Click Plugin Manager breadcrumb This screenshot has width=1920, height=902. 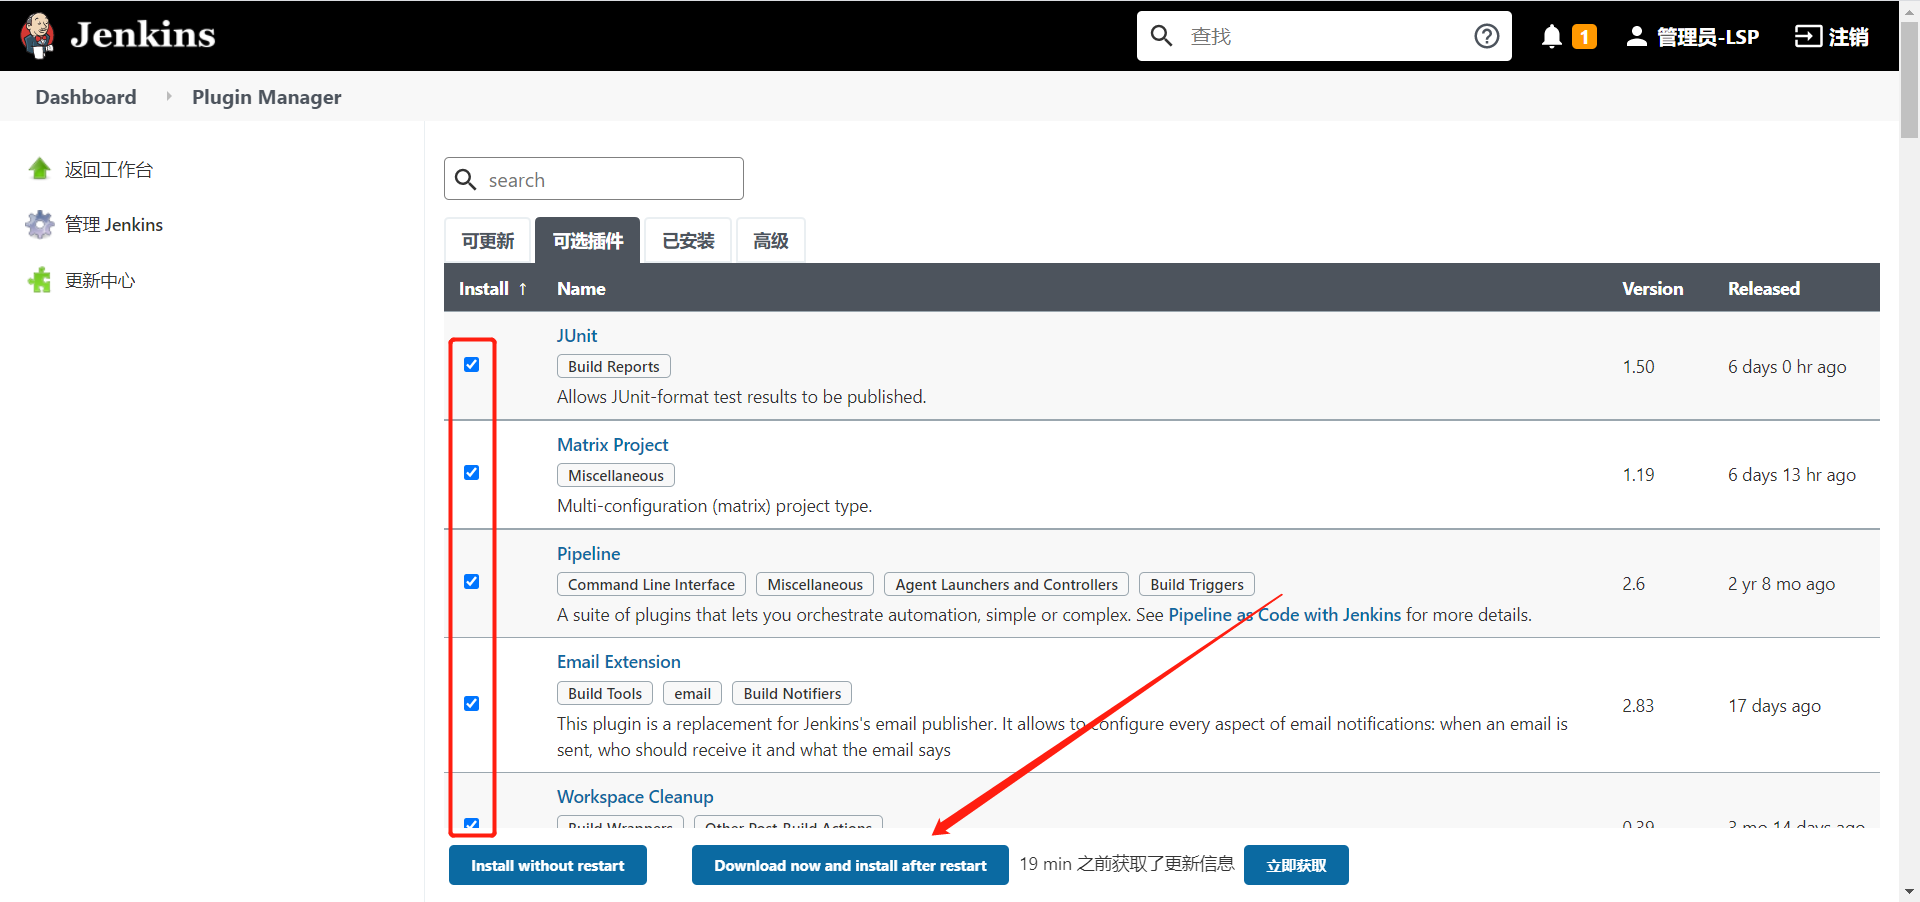266,97
